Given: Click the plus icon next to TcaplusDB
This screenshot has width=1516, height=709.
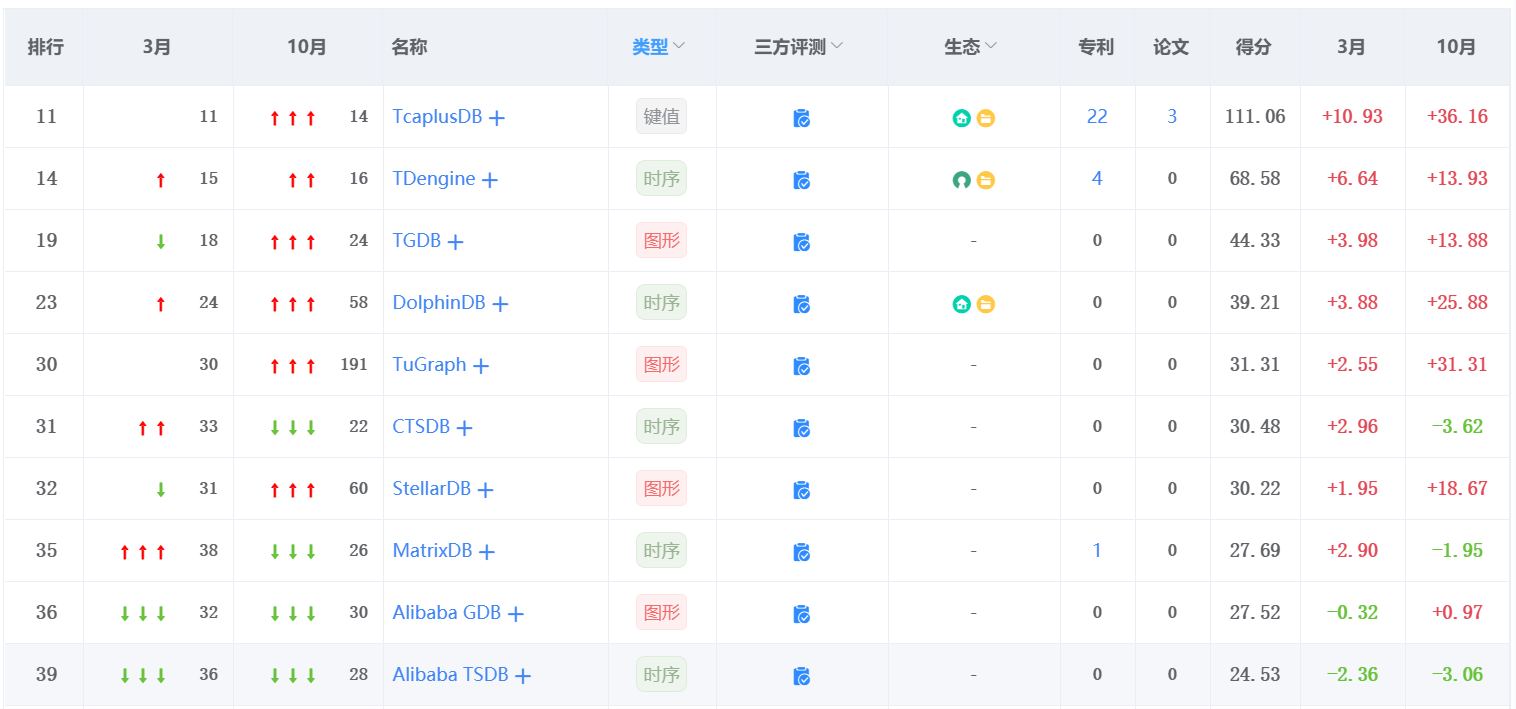Looking at the screenshot, I should tap(498, 117).
